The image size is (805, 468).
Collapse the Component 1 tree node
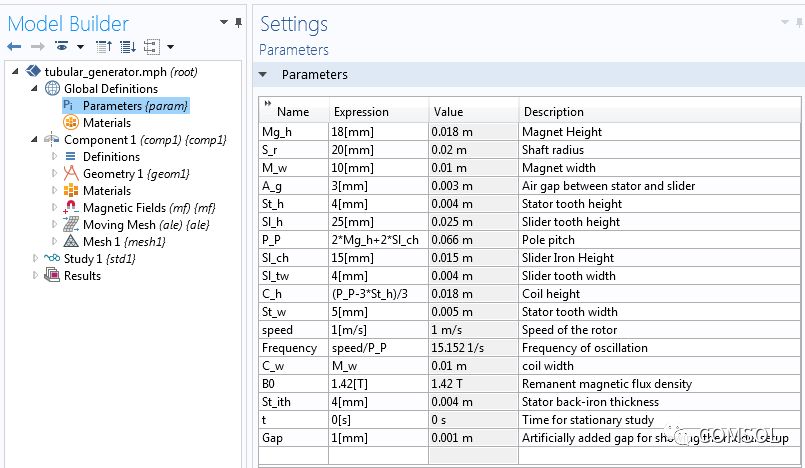click(x=38, y=140)
